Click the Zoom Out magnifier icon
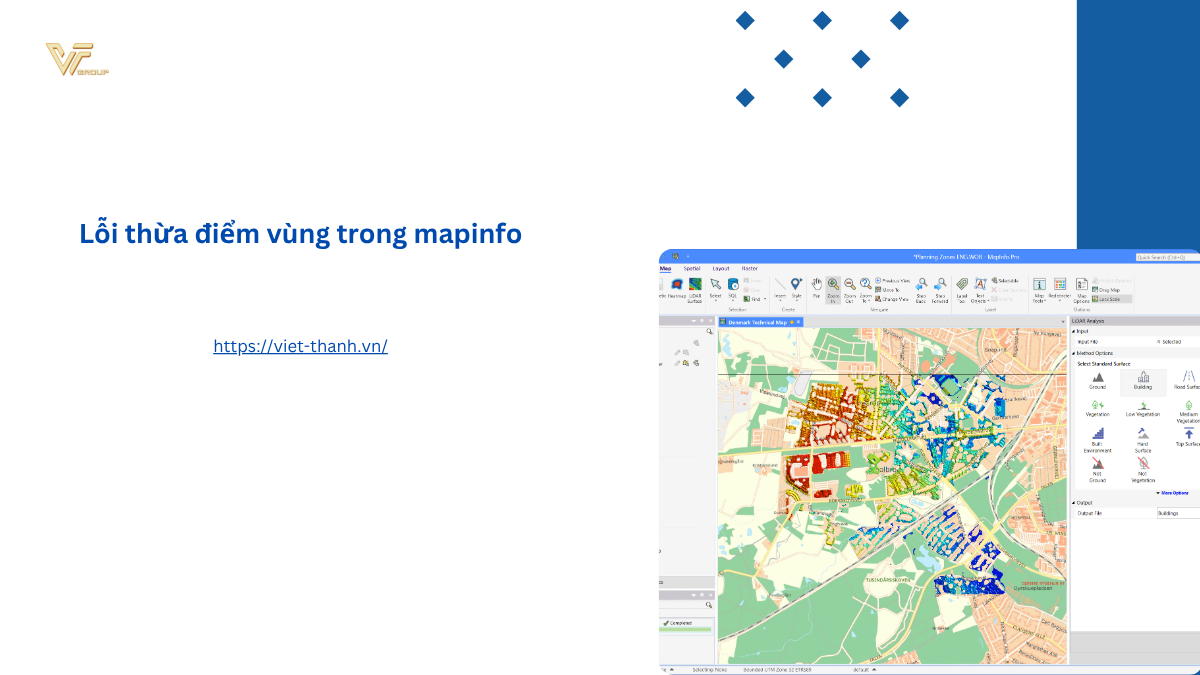This screenshot has height=675, width=1200. point(849,287)
